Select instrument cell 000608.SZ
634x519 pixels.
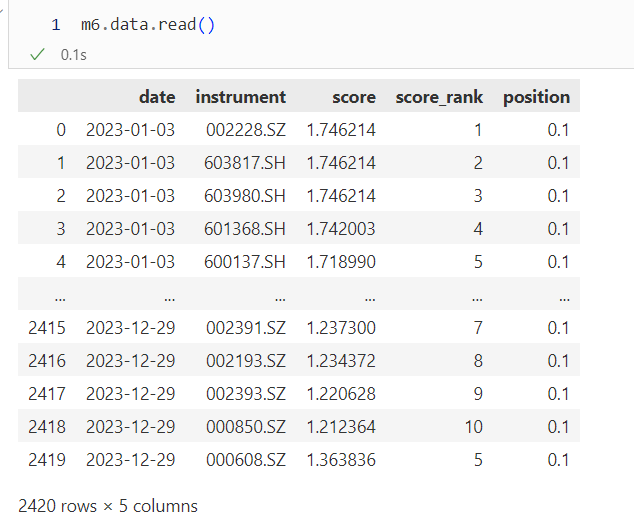246,460
